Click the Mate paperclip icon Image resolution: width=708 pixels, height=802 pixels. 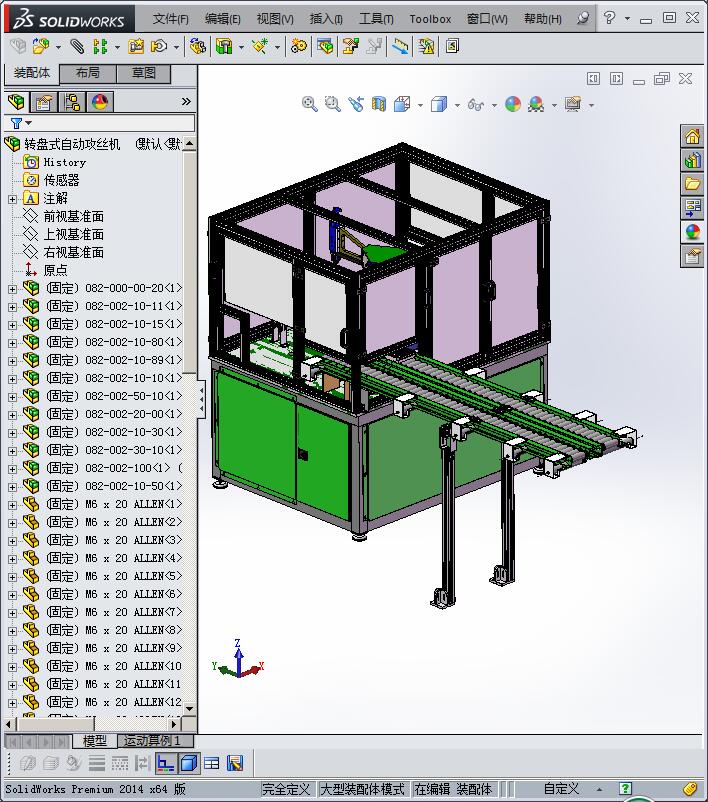(77, 47)
